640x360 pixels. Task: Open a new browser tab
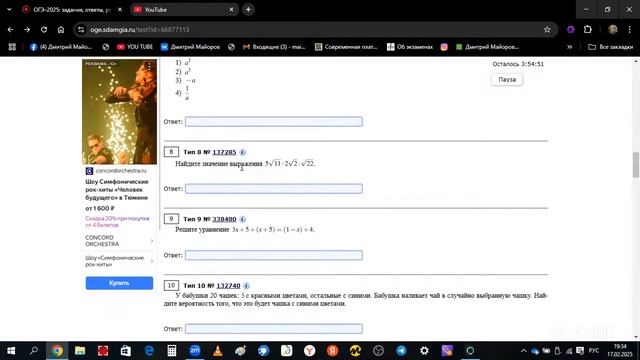(x=248, y=9)
